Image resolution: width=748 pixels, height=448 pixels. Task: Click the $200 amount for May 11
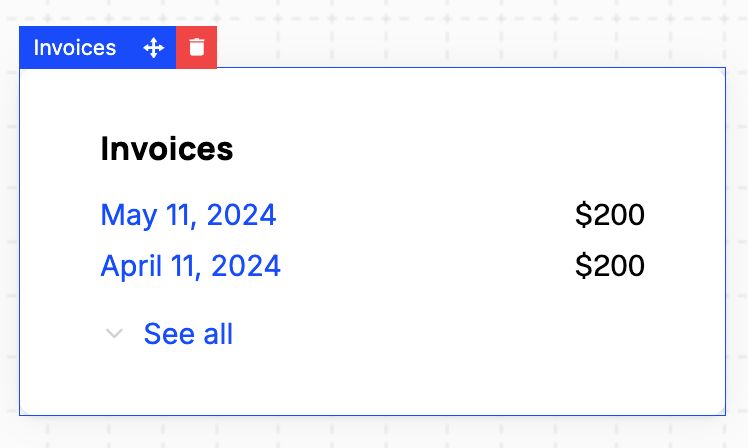tap(610, 215)
